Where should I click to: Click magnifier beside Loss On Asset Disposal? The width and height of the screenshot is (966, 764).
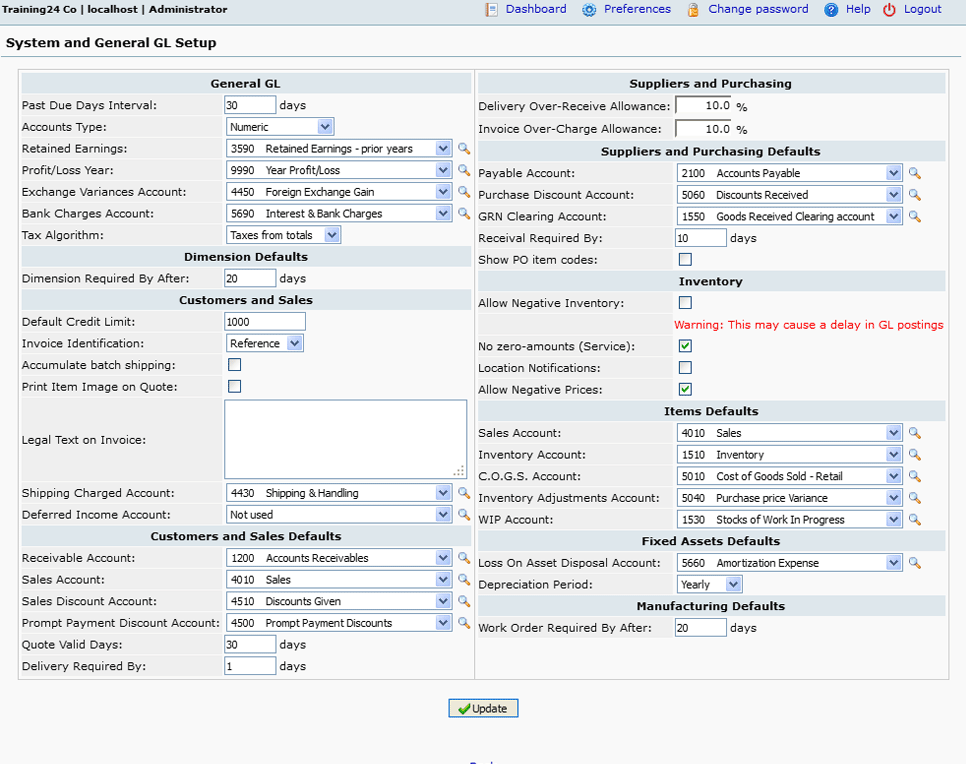click(914, 563)
